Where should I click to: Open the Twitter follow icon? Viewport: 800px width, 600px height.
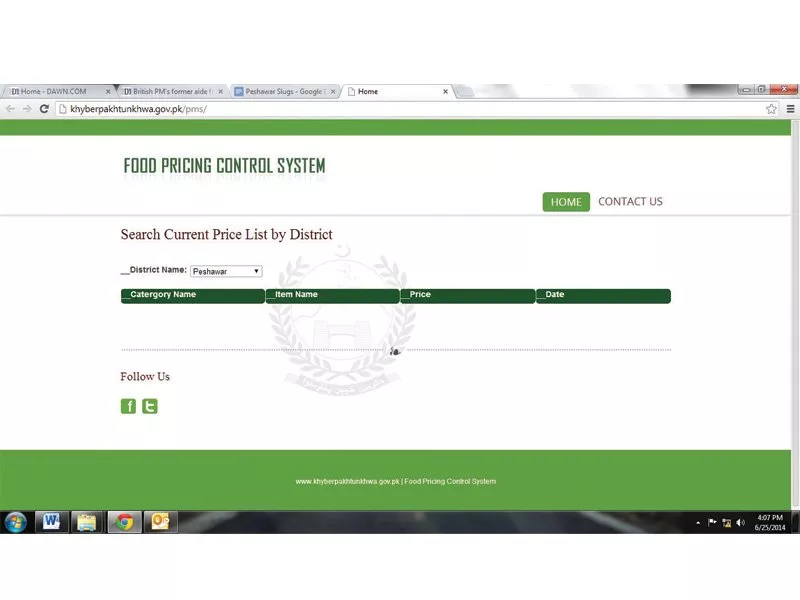coord(149,406)
